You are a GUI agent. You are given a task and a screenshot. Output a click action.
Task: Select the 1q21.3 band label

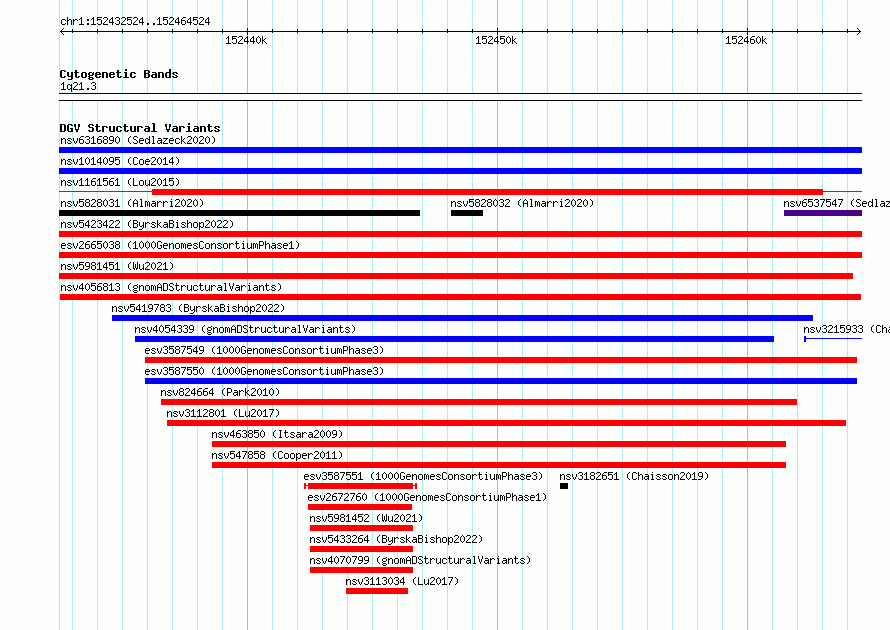78,86
